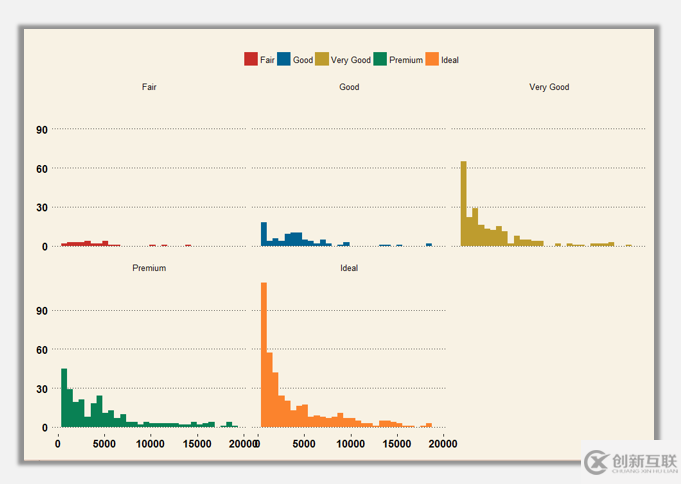Click the 'Ideal' facet panel title
This screenshot has height=484, width=681.
tap(349, 268)
